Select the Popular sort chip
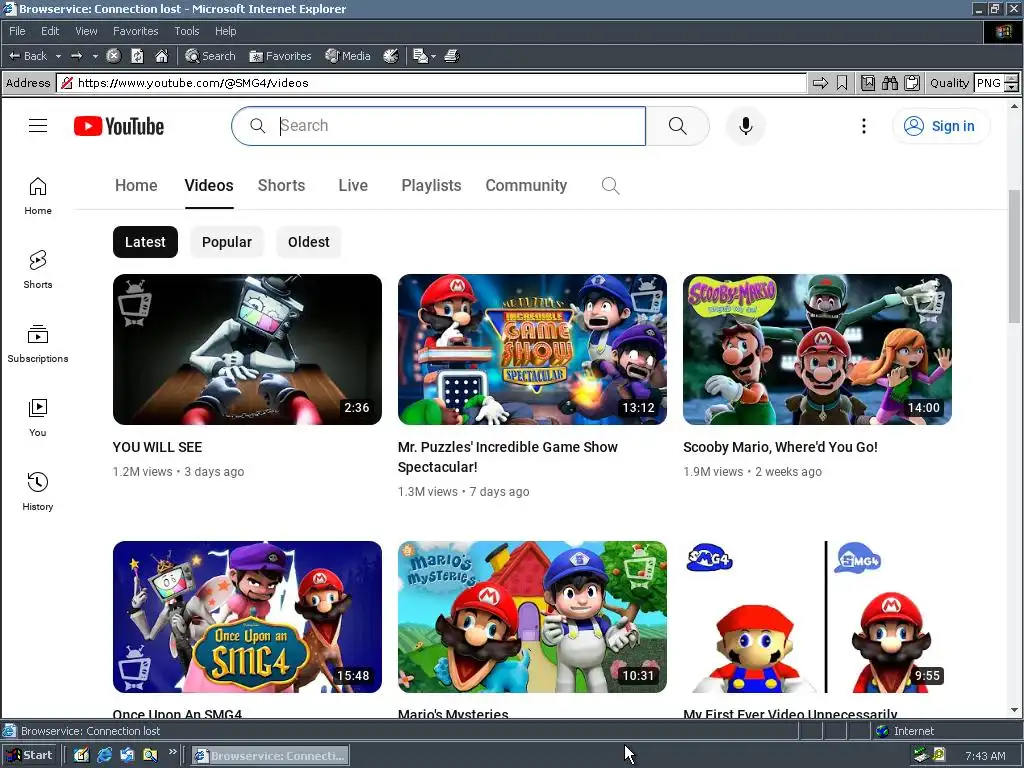 point(227,242)
